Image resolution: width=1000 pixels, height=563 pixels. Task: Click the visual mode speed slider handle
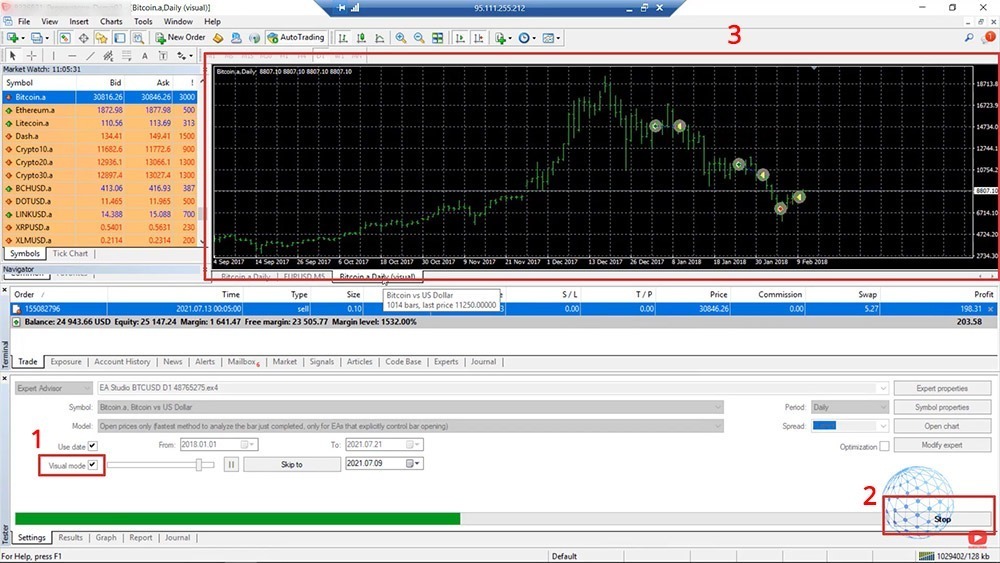pos(199,465)
